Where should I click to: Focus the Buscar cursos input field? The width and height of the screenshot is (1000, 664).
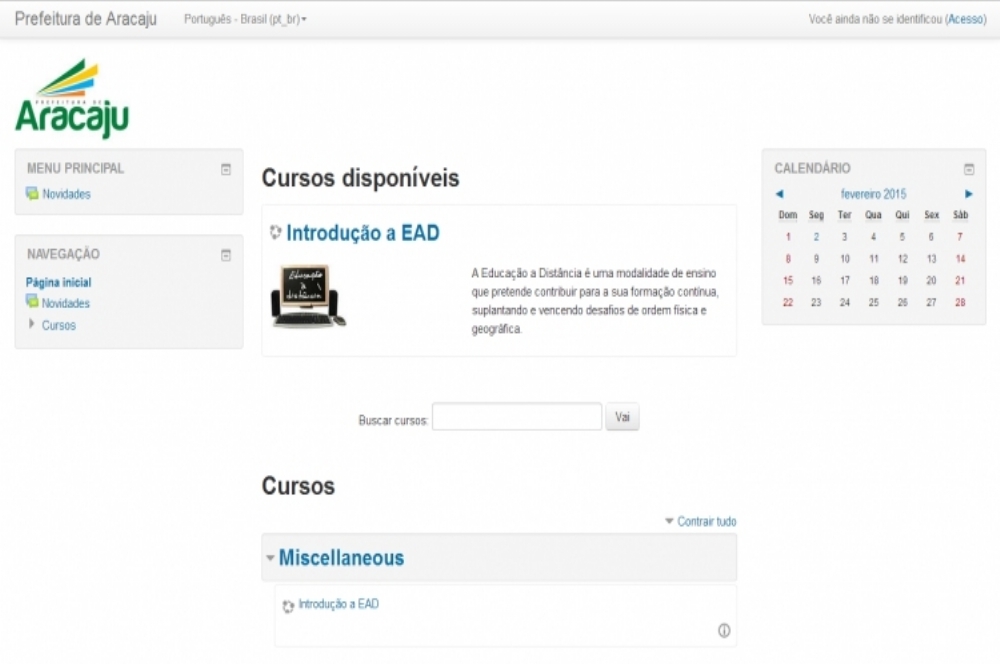[516, 417]
